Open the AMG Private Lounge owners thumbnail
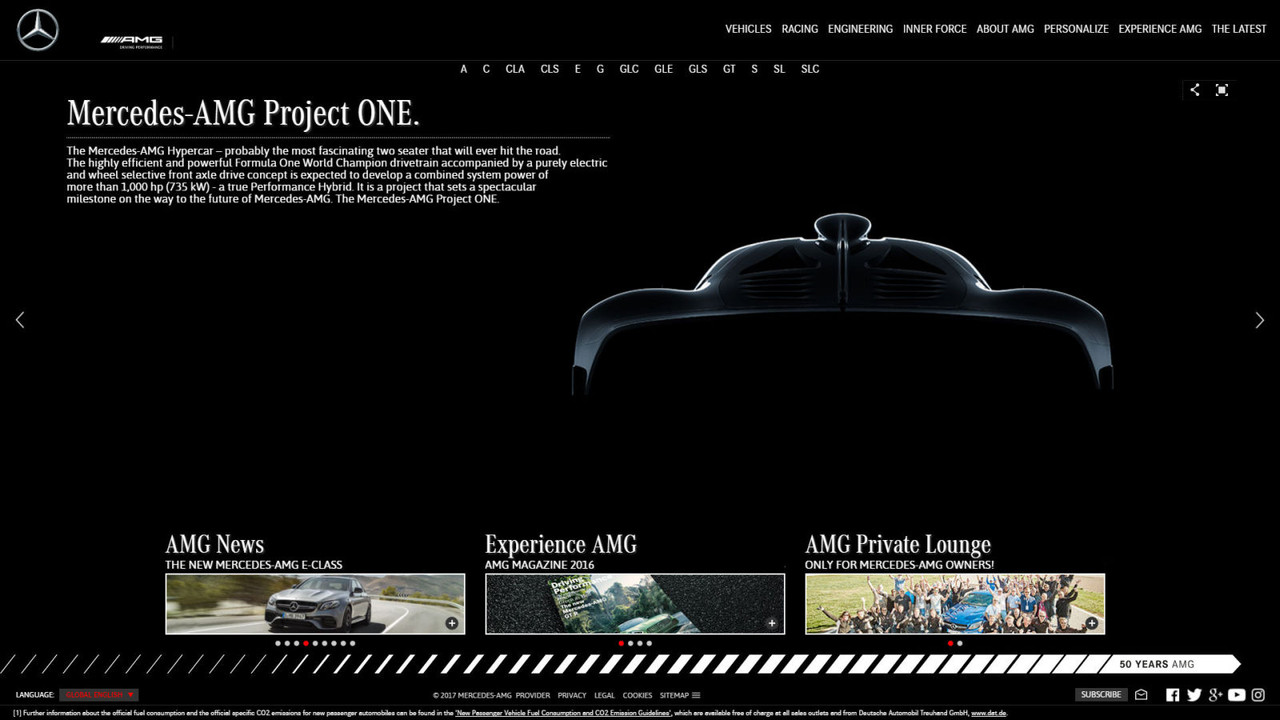 click(x=955, y=604)
